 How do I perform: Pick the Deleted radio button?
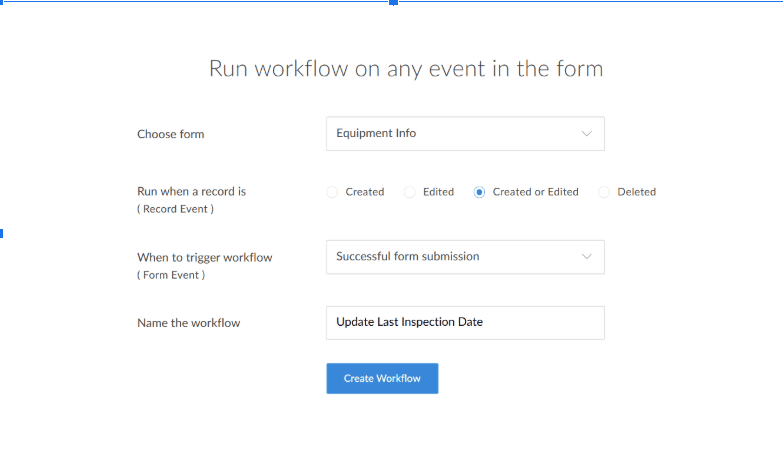pyautogui.click(x=604, y=192)
